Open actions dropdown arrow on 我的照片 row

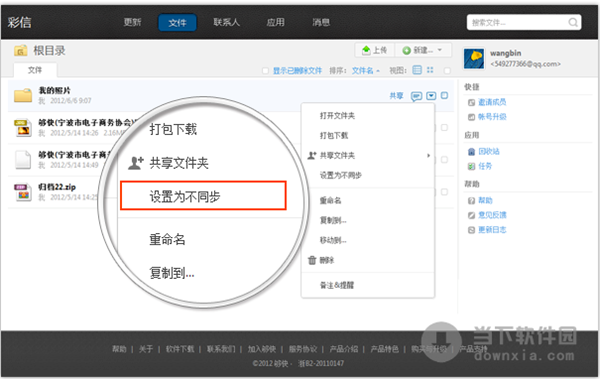pos(431,96)
